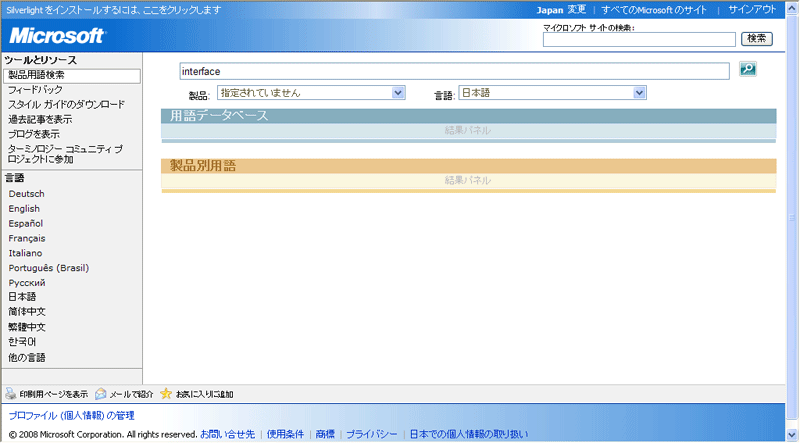Switch language to Português (Brasil)

point(48,268)
